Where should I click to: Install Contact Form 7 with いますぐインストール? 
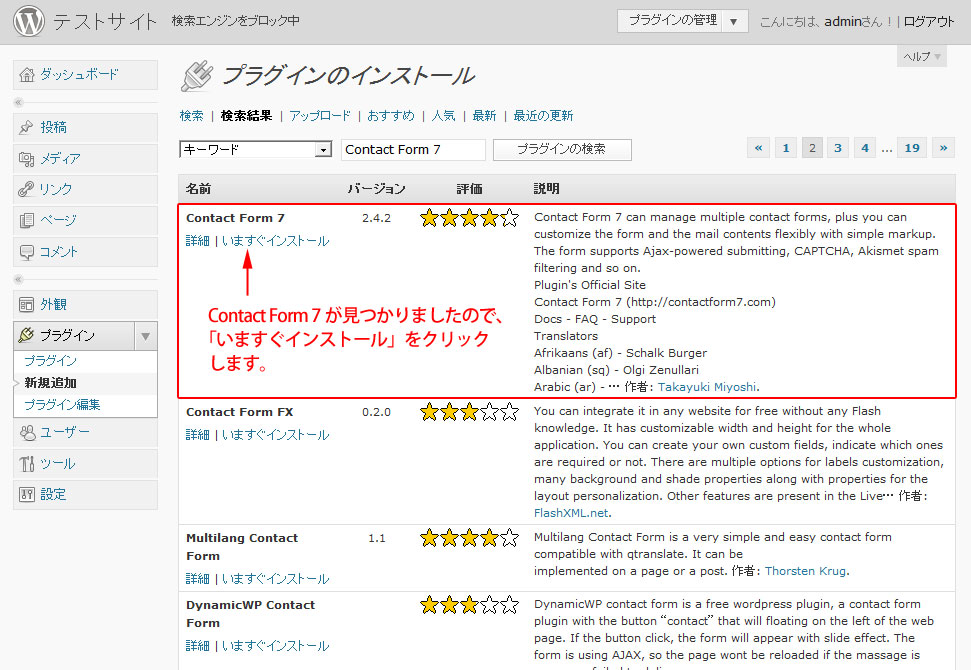click(x=276, y=241)
